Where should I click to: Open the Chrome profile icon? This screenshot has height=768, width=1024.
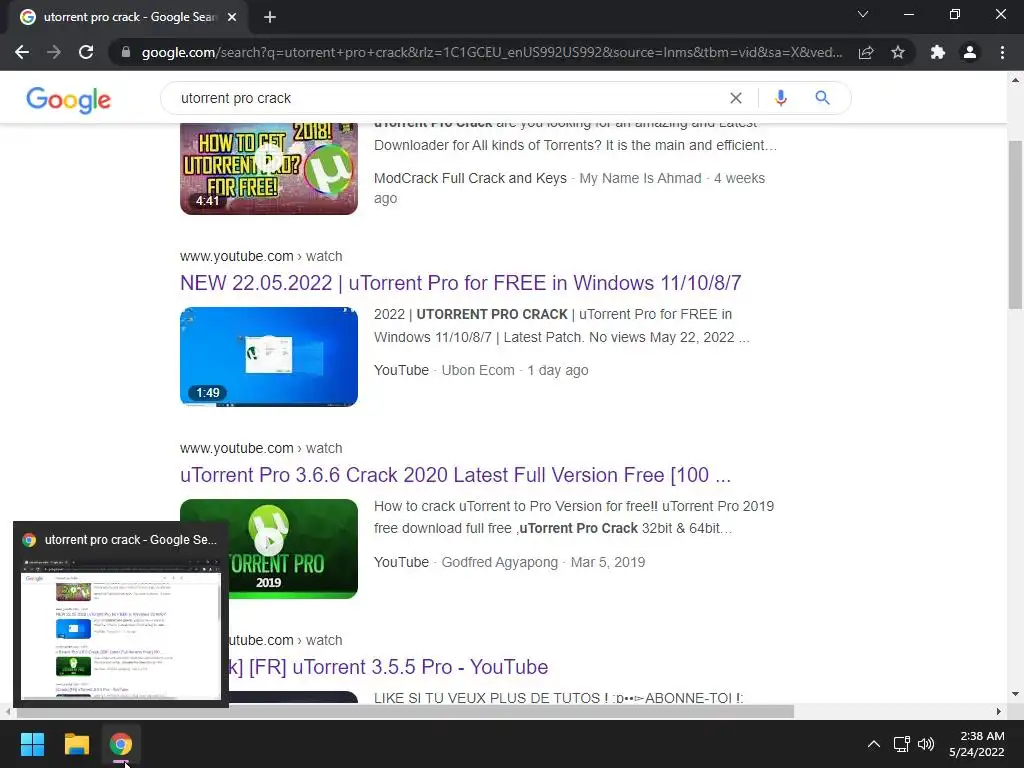(x=970, y=52)
